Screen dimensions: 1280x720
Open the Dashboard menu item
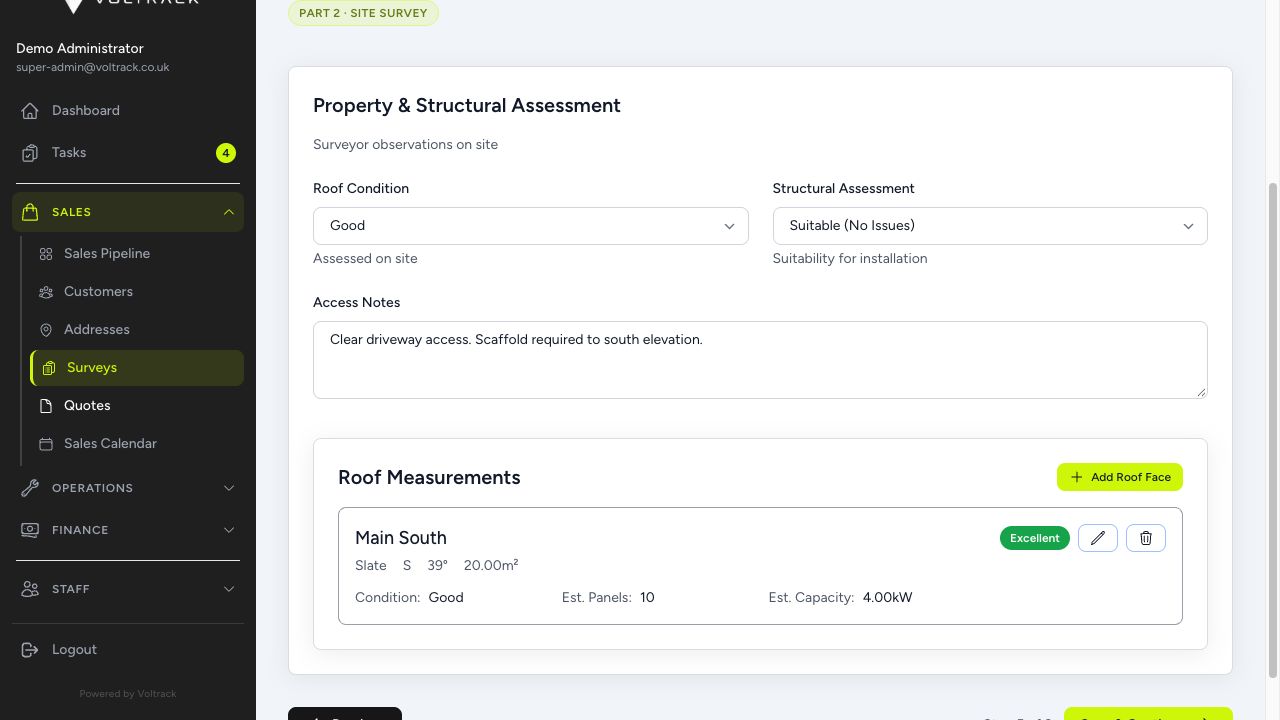(128, 111)
